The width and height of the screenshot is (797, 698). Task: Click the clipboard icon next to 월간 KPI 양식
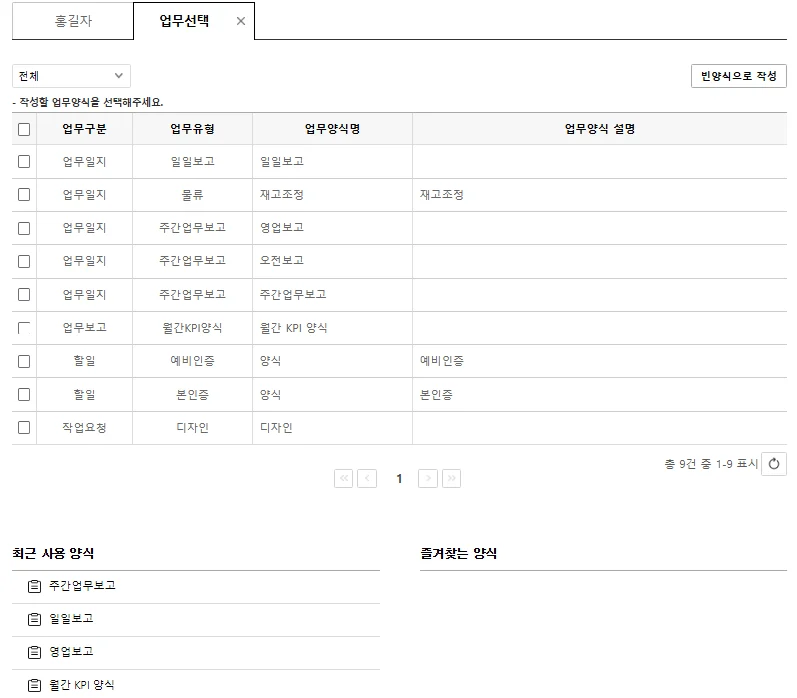[x=35, y=685]
